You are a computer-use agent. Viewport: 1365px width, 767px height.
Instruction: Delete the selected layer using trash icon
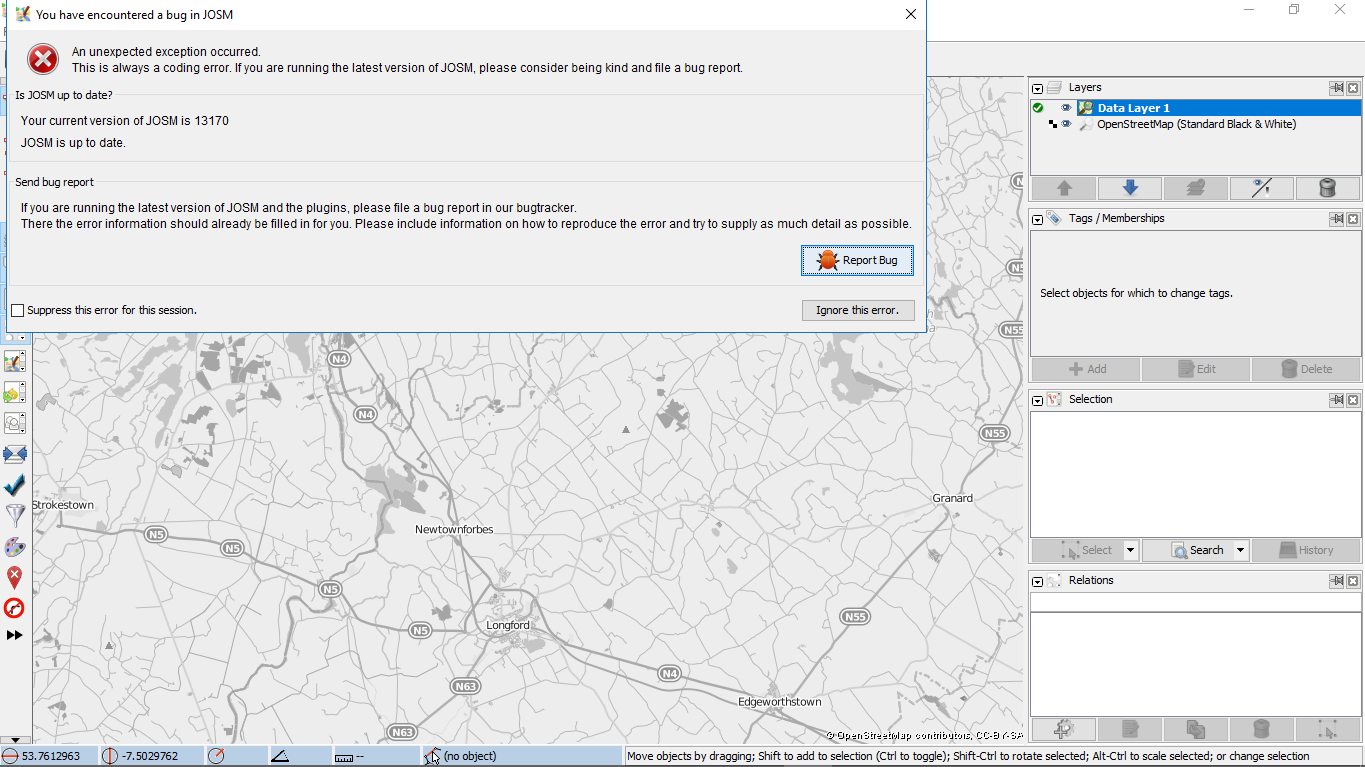pos(1327,188)
